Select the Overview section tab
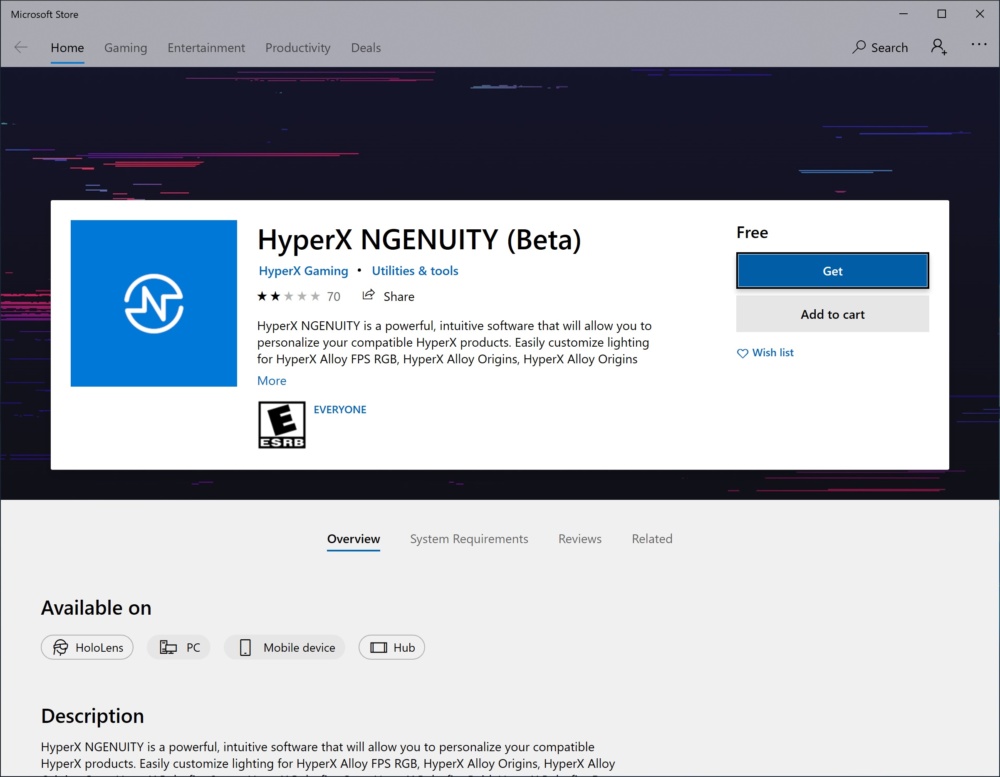Image resolution: width=1000 pixels, height=777 pixels. point(353,539)
